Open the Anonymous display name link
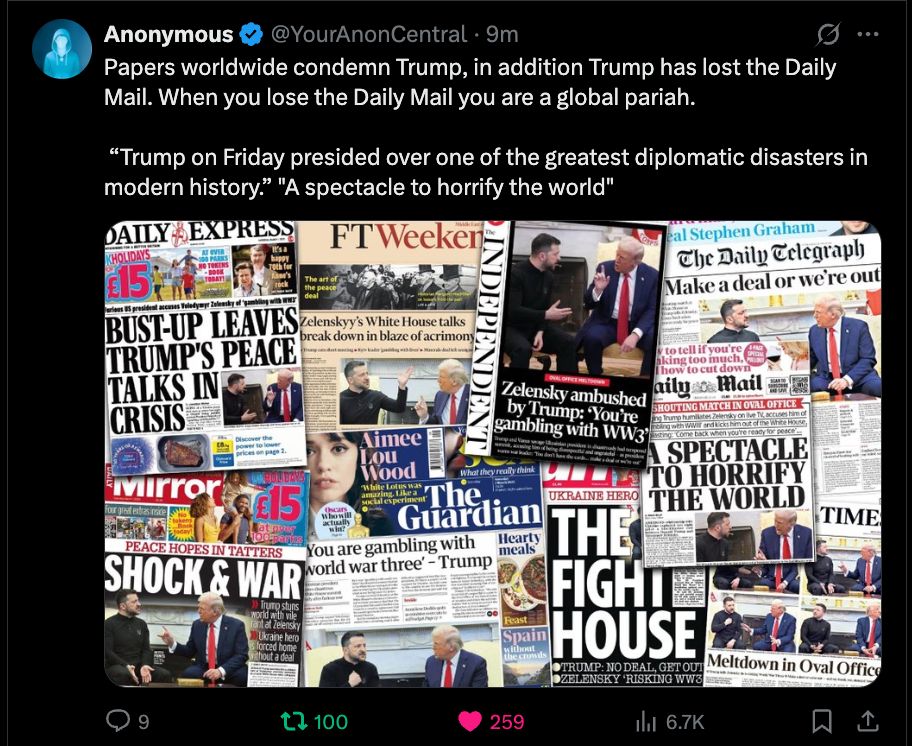This screenshot has width=912, height=746. 168,35
